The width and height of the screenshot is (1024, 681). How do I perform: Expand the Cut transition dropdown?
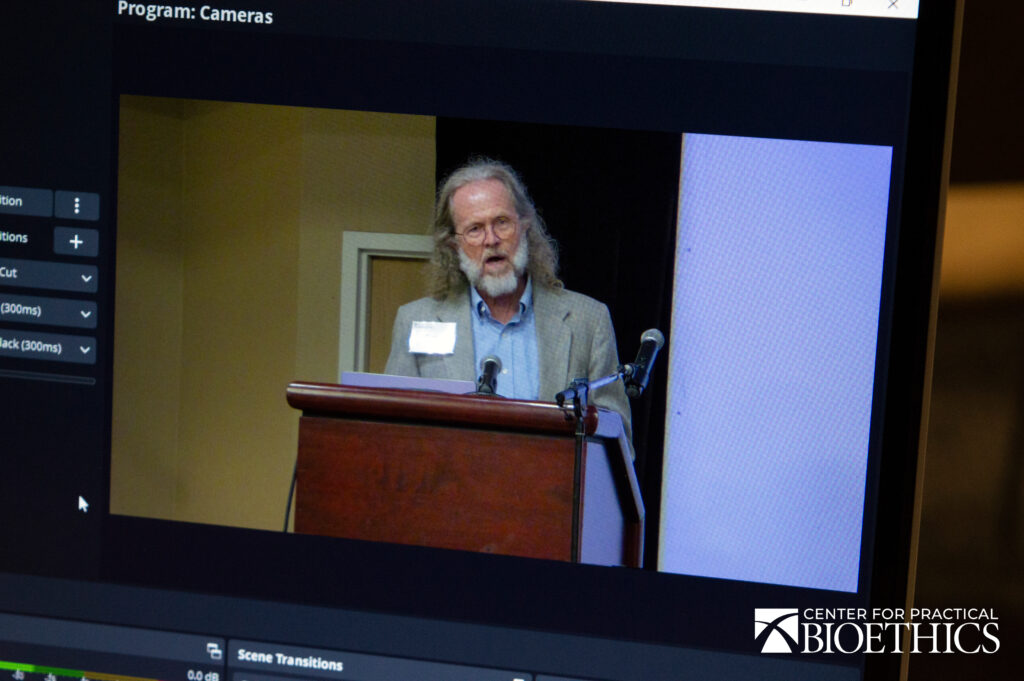[x=48, y=276]
